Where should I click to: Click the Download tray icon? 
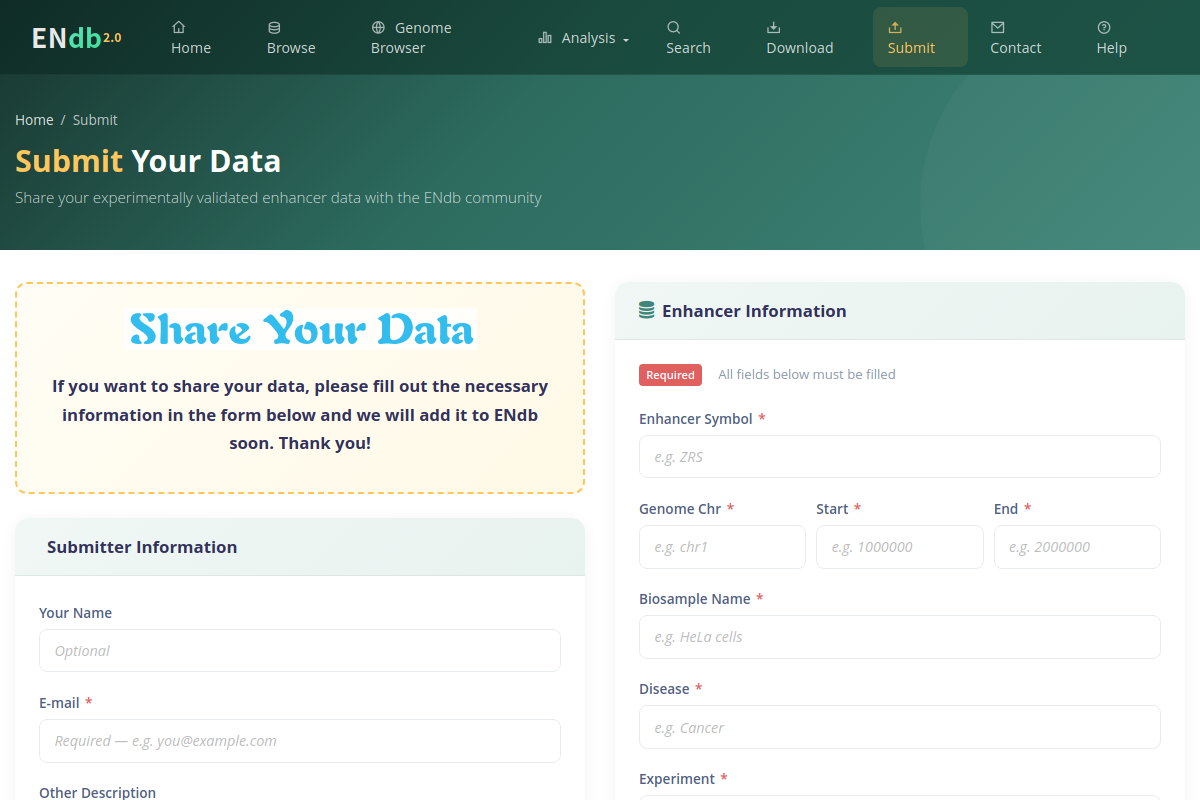pyautogui.click(x=774, y=28)
